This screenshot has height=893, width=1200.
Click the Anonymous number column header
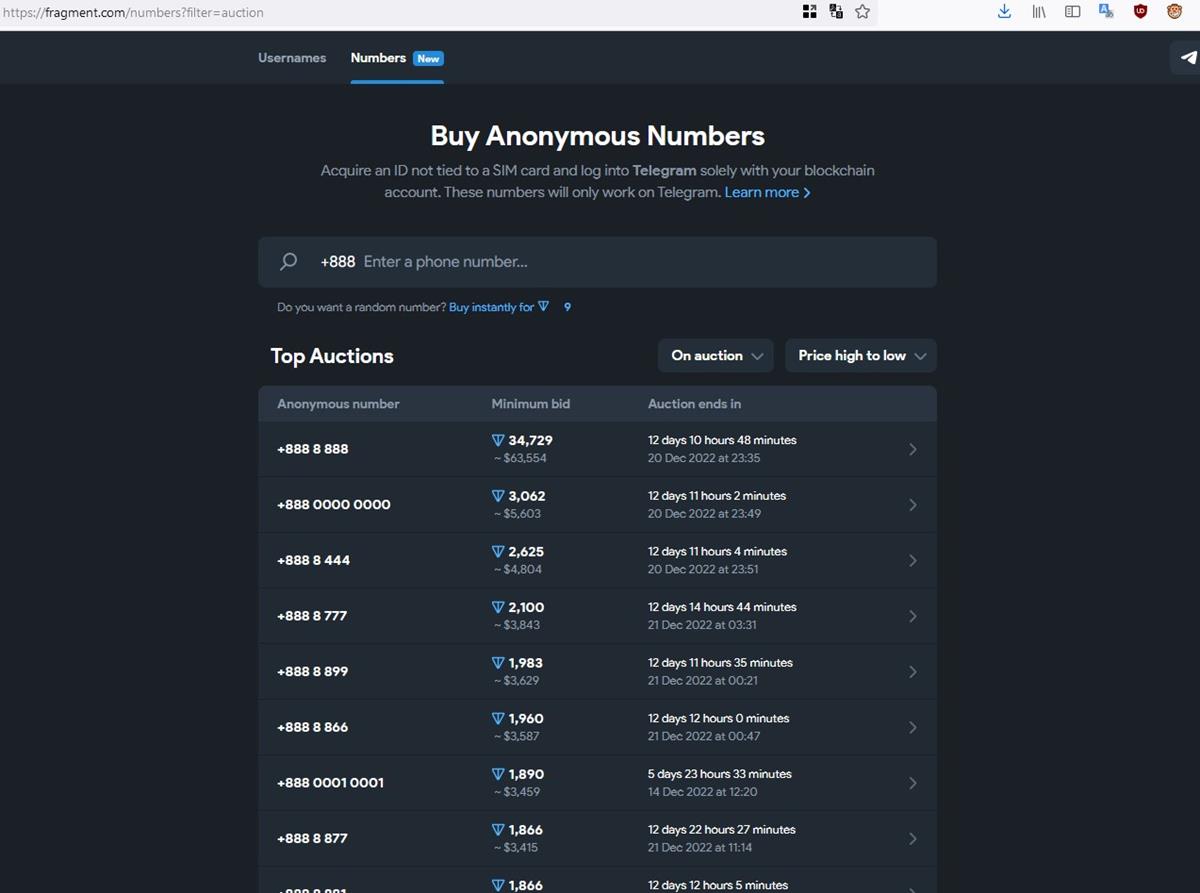pos(338,404)
